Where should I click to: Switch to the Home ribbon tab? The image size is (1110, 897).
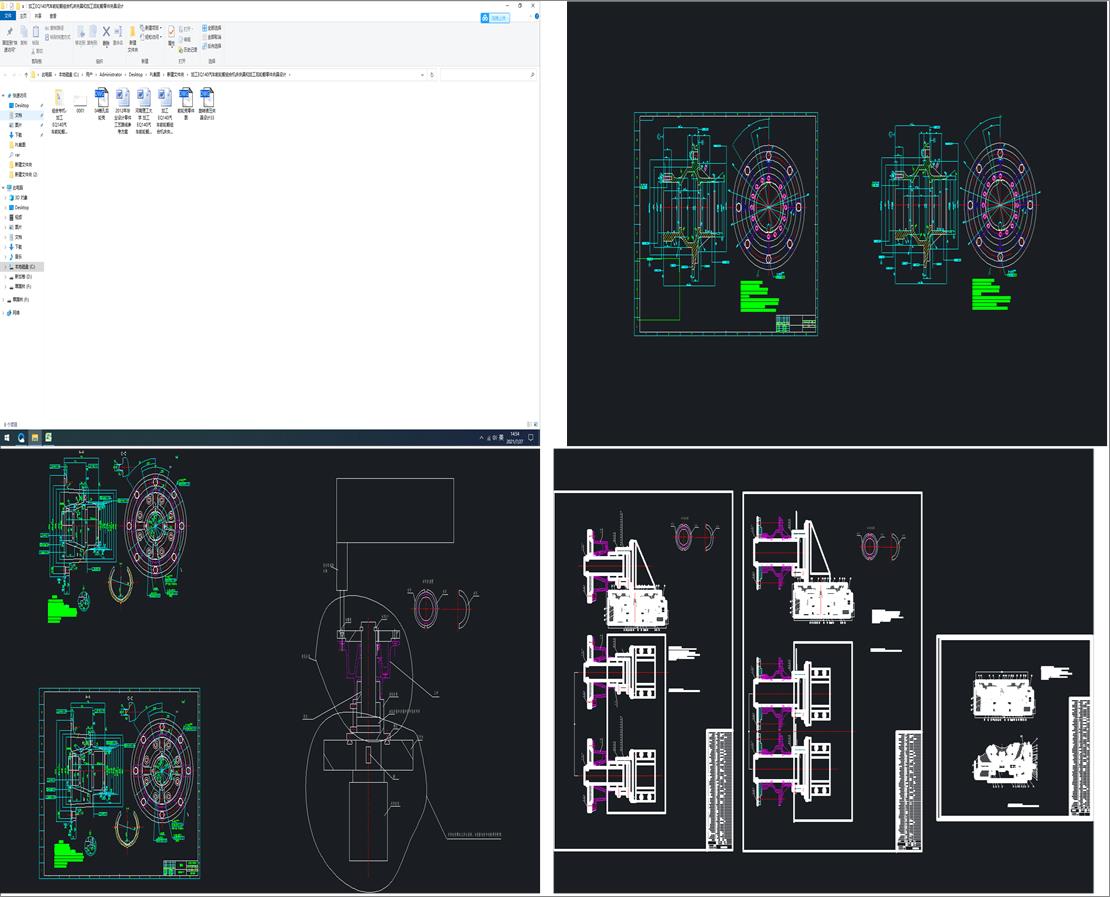click(x=23, y=16)
